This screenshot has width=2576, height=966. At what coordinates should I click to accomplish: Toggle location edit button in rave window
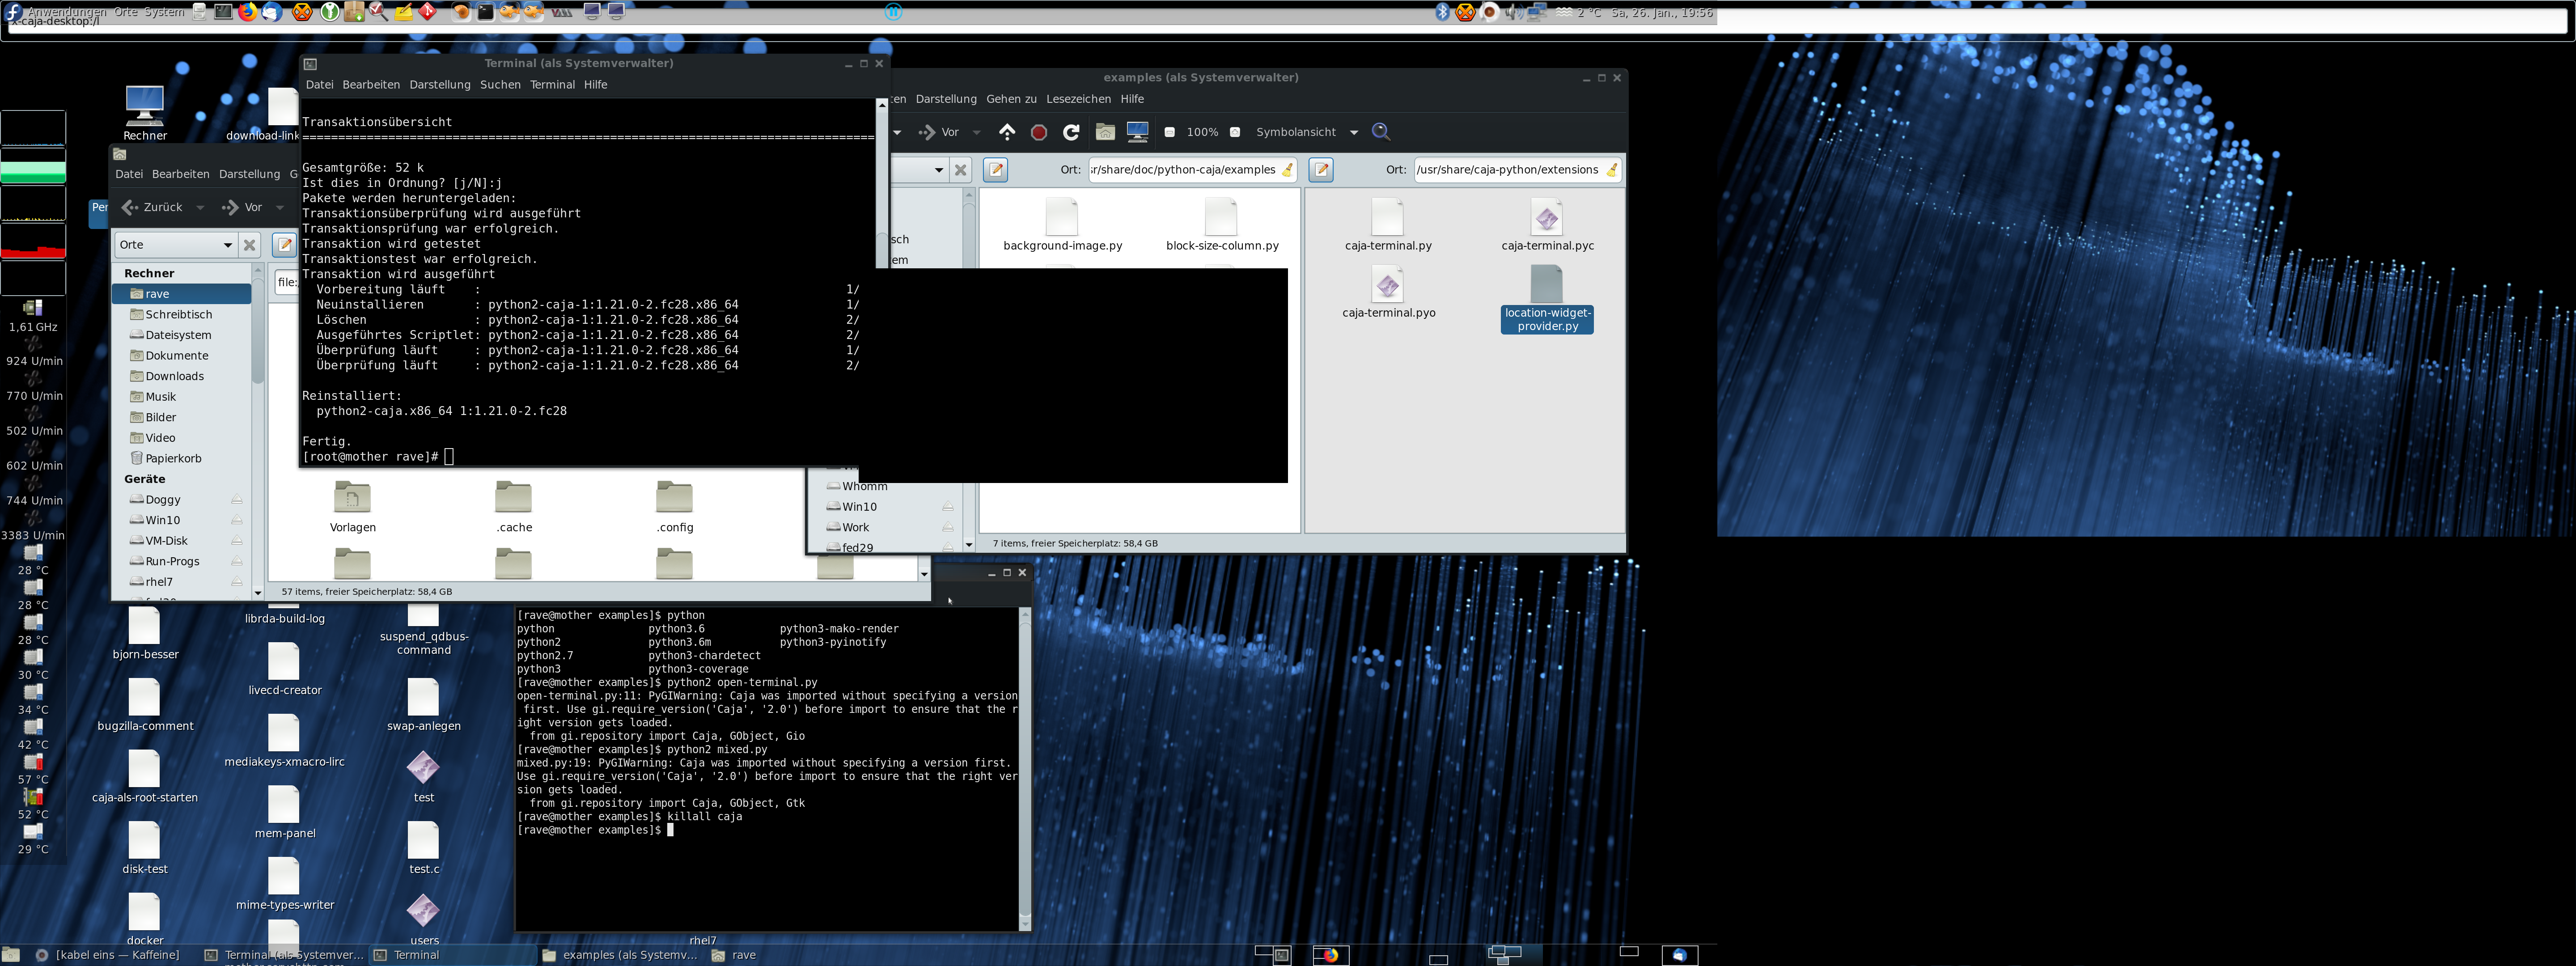point(284,244)
